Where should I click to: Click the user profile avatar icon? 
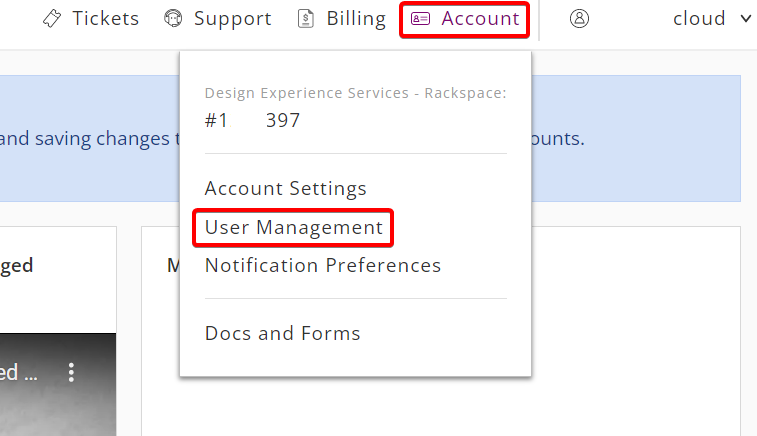(579, 19)
